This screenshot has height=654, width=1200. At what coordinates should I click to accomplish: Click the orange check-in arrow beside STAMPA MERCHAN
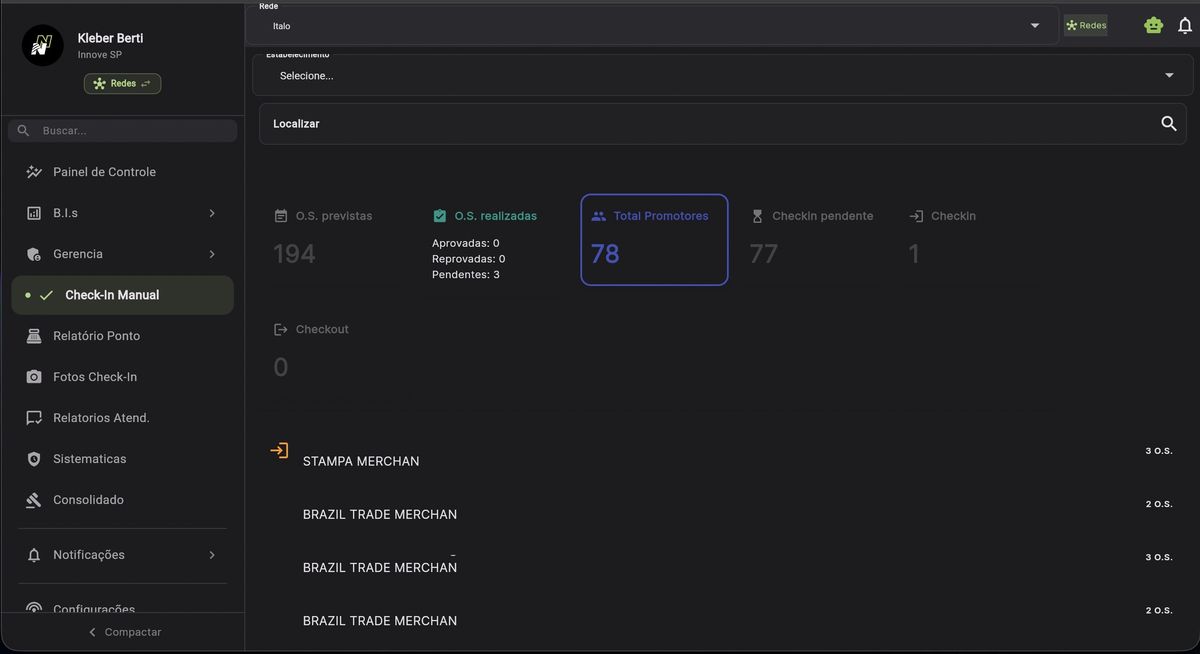coord(279,451)
